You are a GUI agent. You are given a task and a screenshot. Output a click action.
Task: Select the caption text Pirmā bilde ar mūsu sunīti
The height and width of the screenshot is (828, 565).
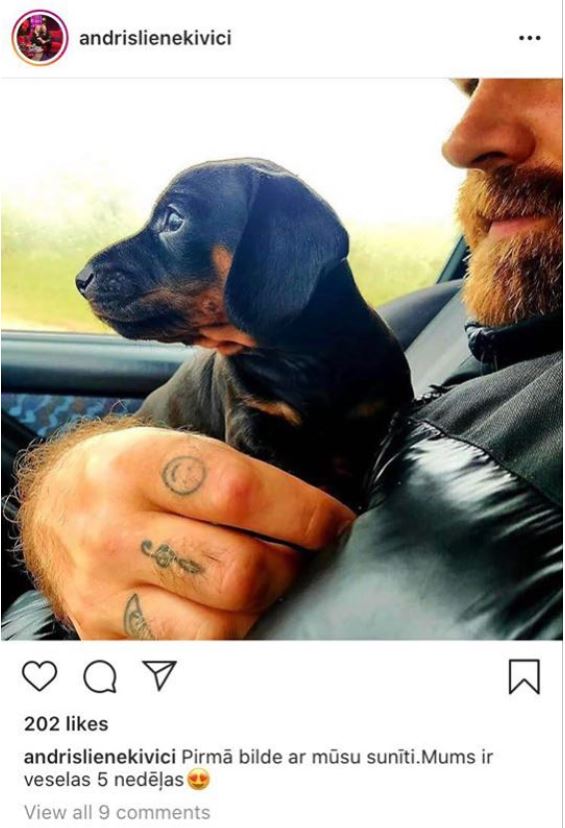[x=301, y=757]
